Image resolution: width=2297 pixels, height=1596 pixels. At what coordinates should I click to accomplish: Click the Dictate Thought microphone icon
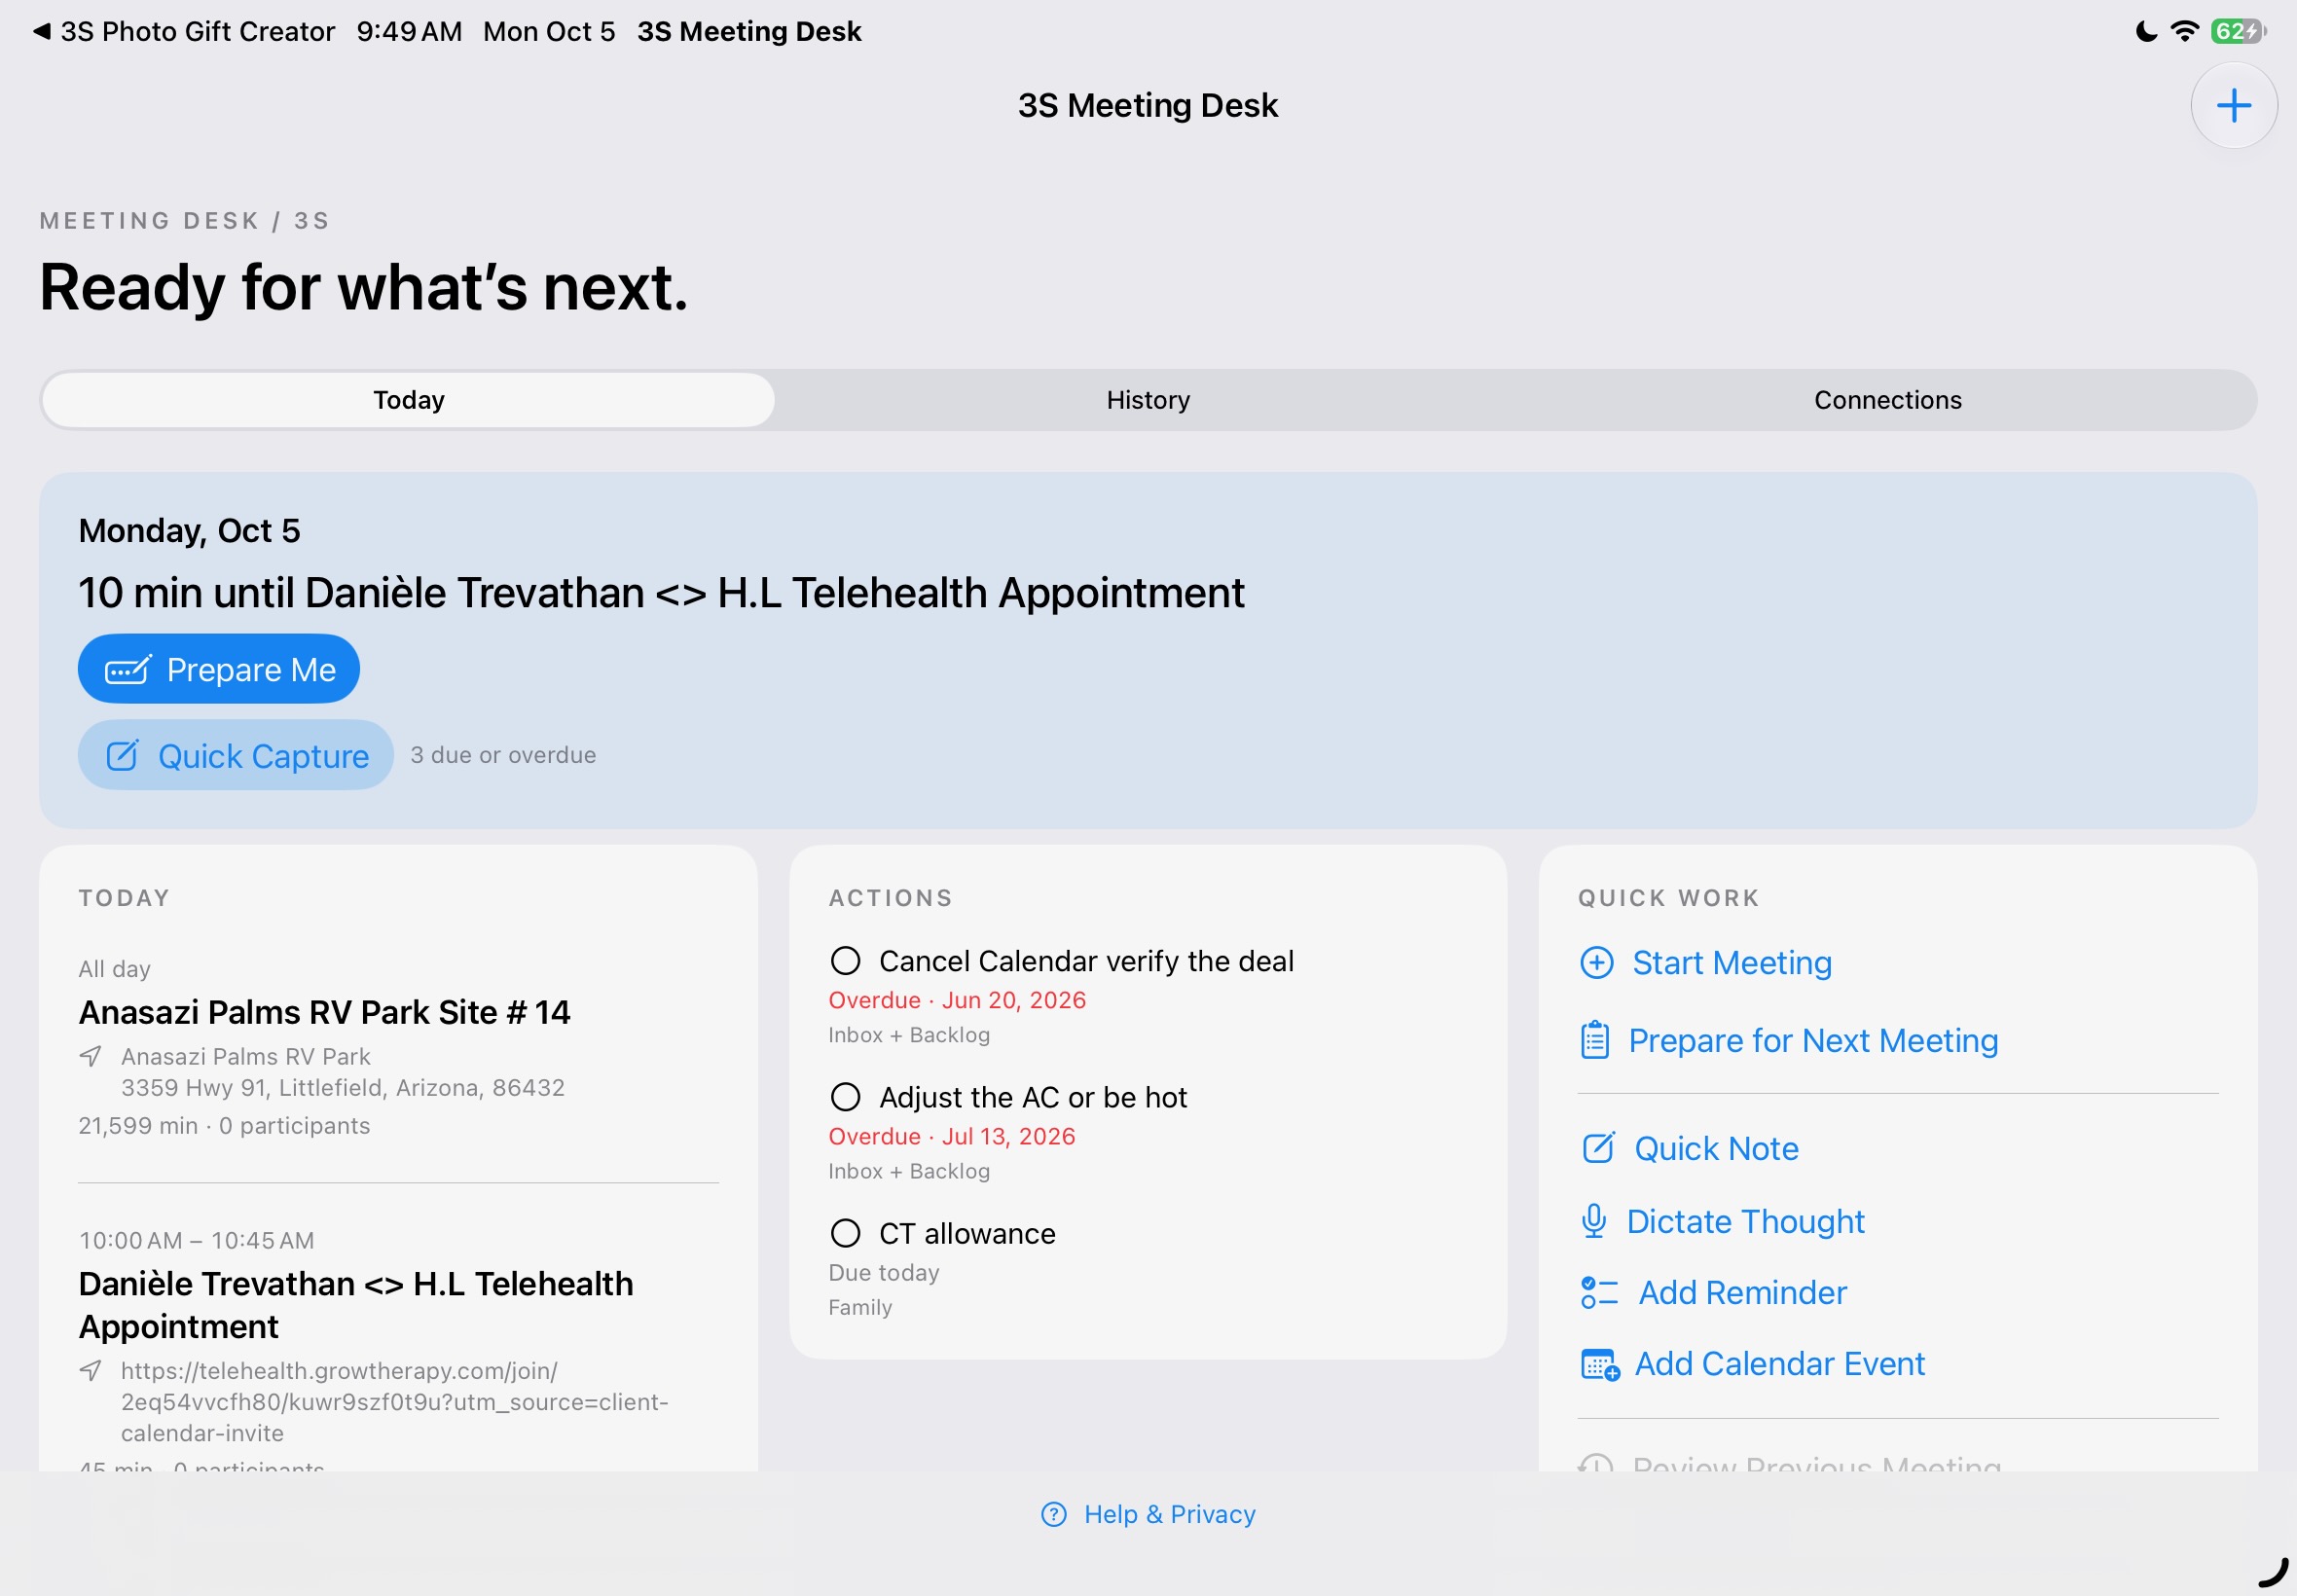pos(1594,1221)
